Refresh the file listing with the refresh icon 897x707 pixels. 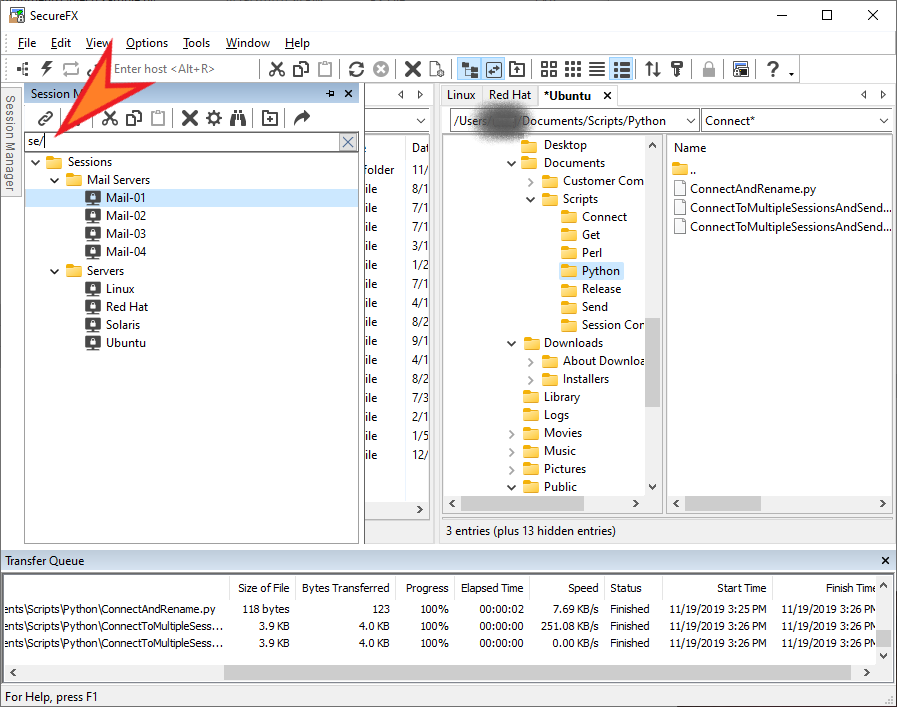(357, 68)
